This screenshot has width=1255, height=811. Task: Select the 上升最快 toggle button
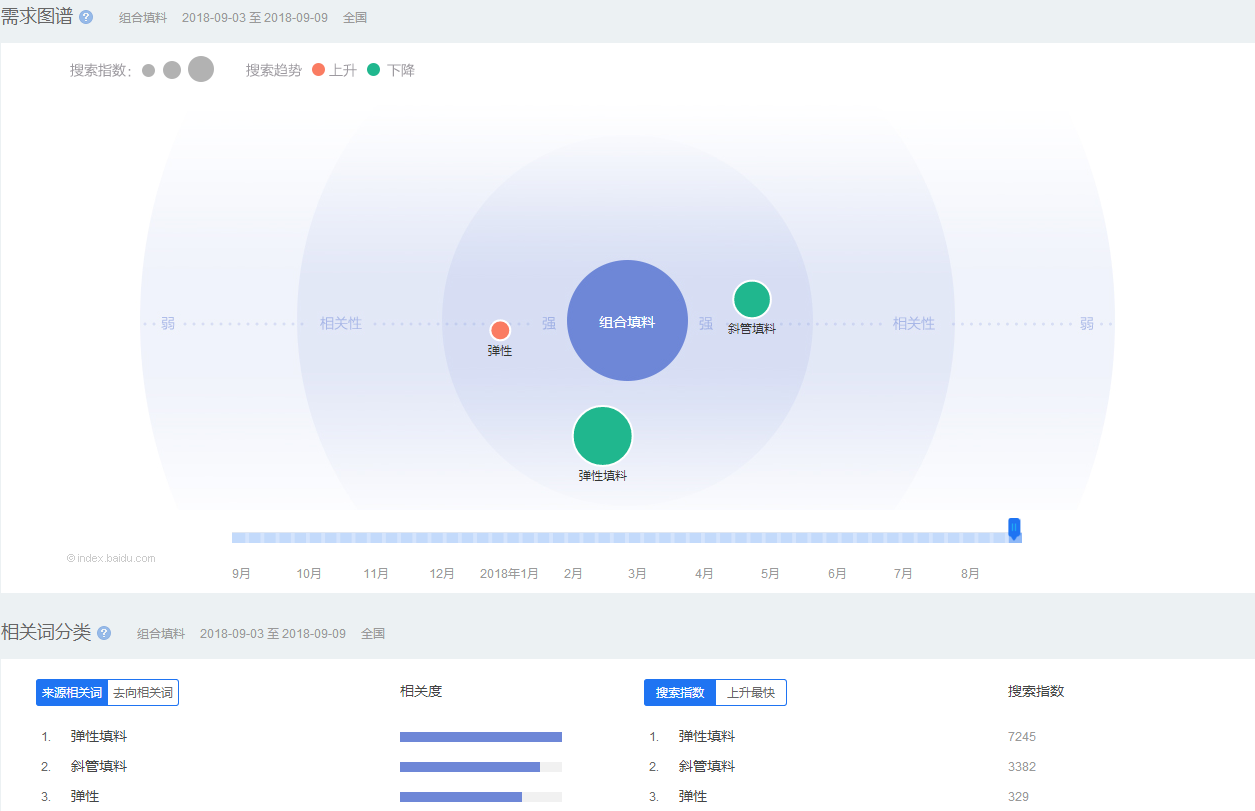pos(751,692)
